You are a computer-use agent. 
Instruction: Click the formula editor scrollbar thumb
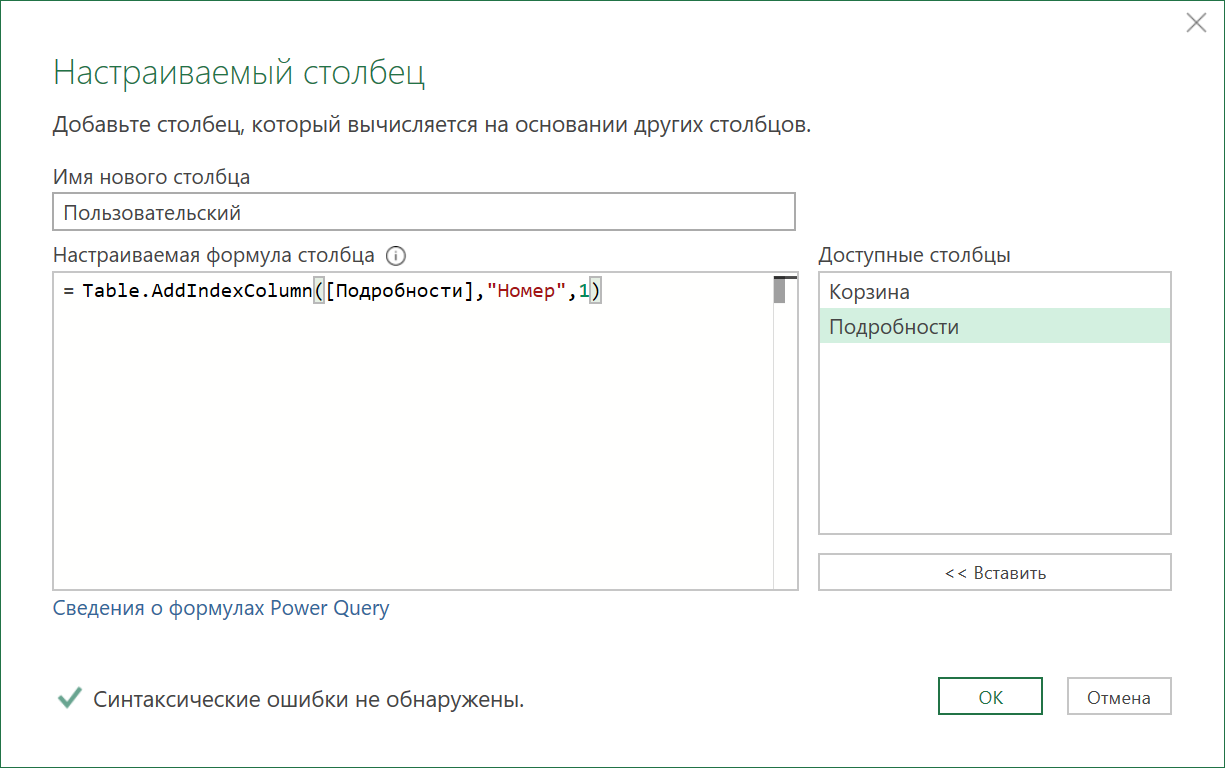pos(779,291)
